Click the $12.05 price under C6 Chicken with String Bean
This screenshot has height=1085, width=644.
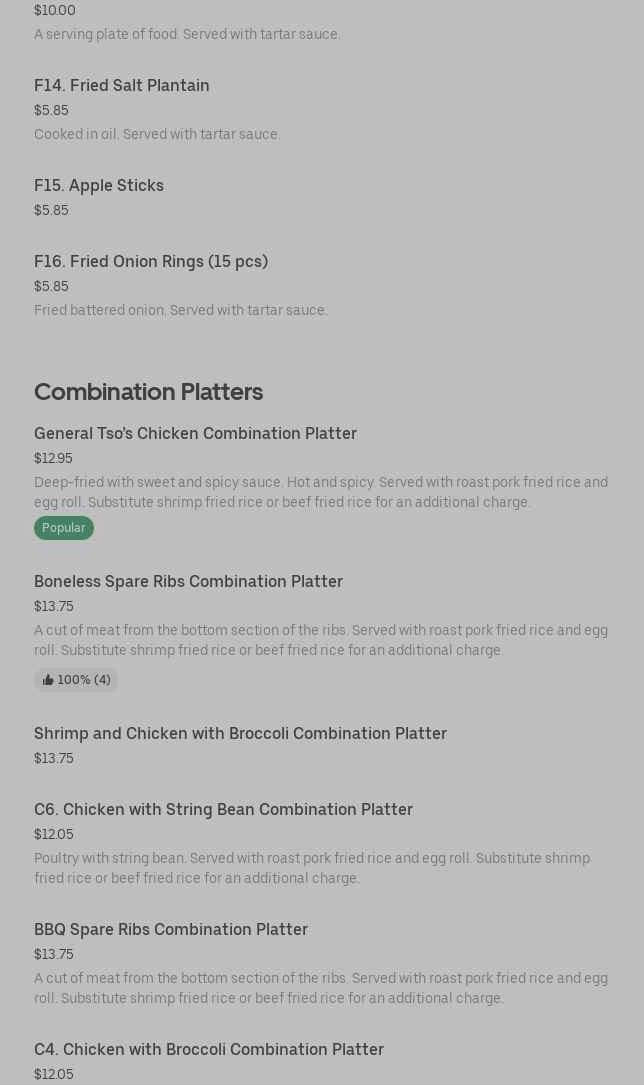pyautogui.click(x=54, y=834)
